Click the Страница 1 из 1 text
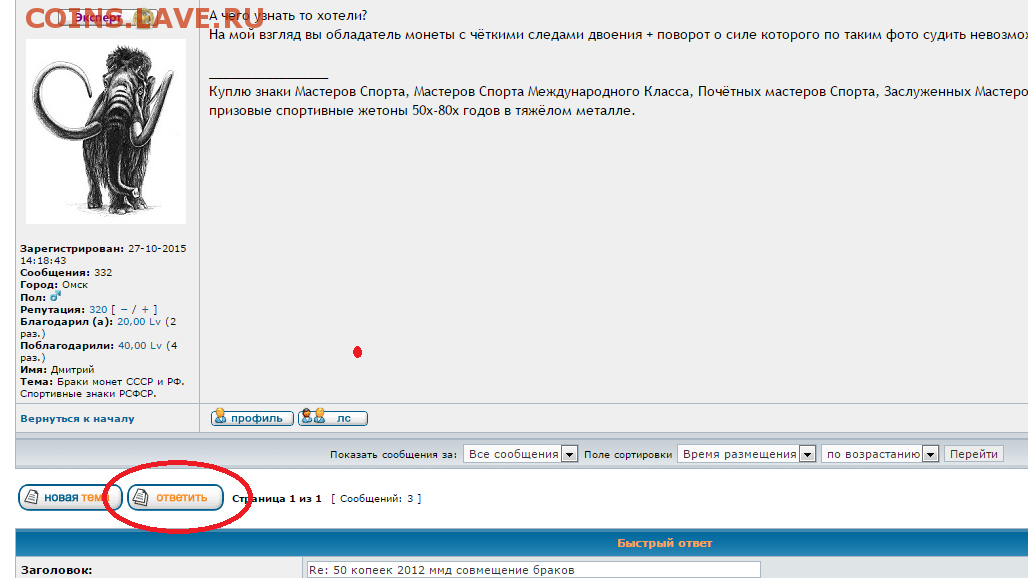This screenshot has width=1028, height=578. tap(277, 499)
